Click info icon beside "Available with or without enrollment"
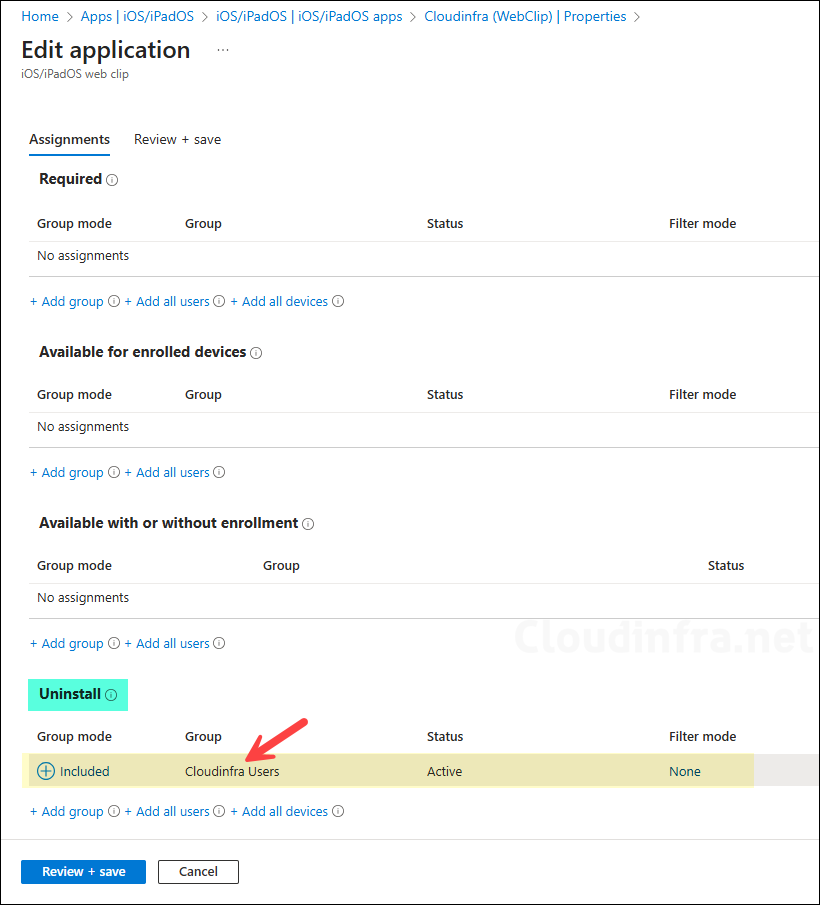This screenshot has width=820, height=905. pos(309,523)
